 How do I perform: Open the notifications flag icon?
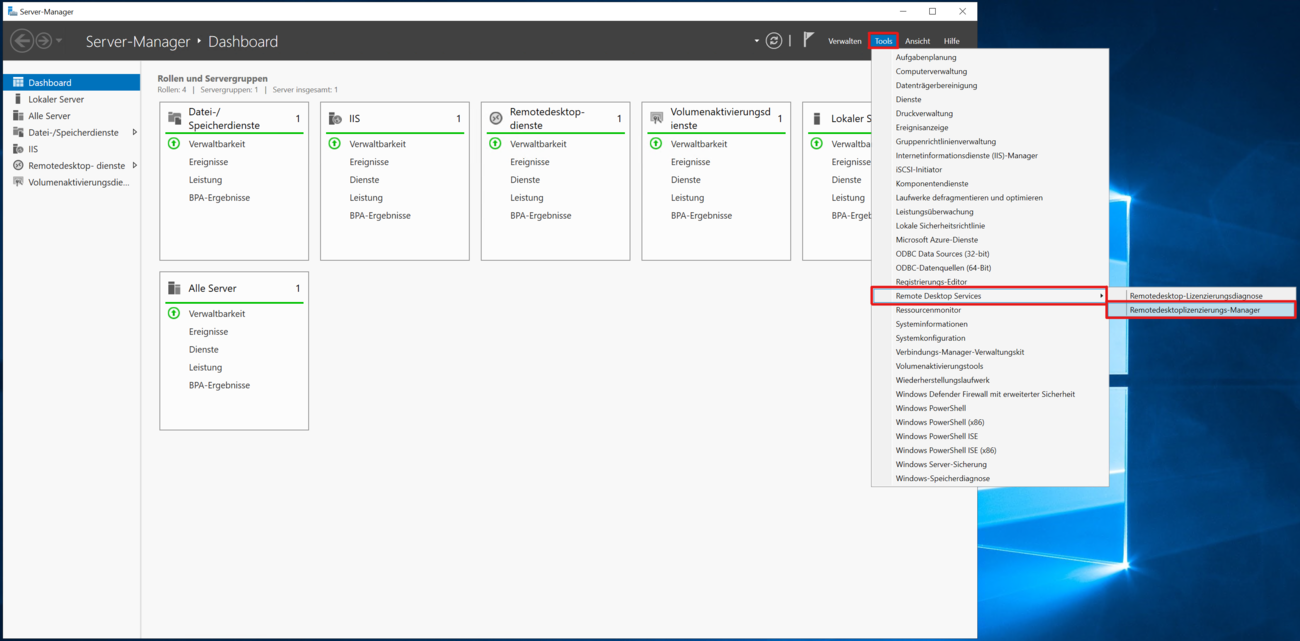coord(808,40)
